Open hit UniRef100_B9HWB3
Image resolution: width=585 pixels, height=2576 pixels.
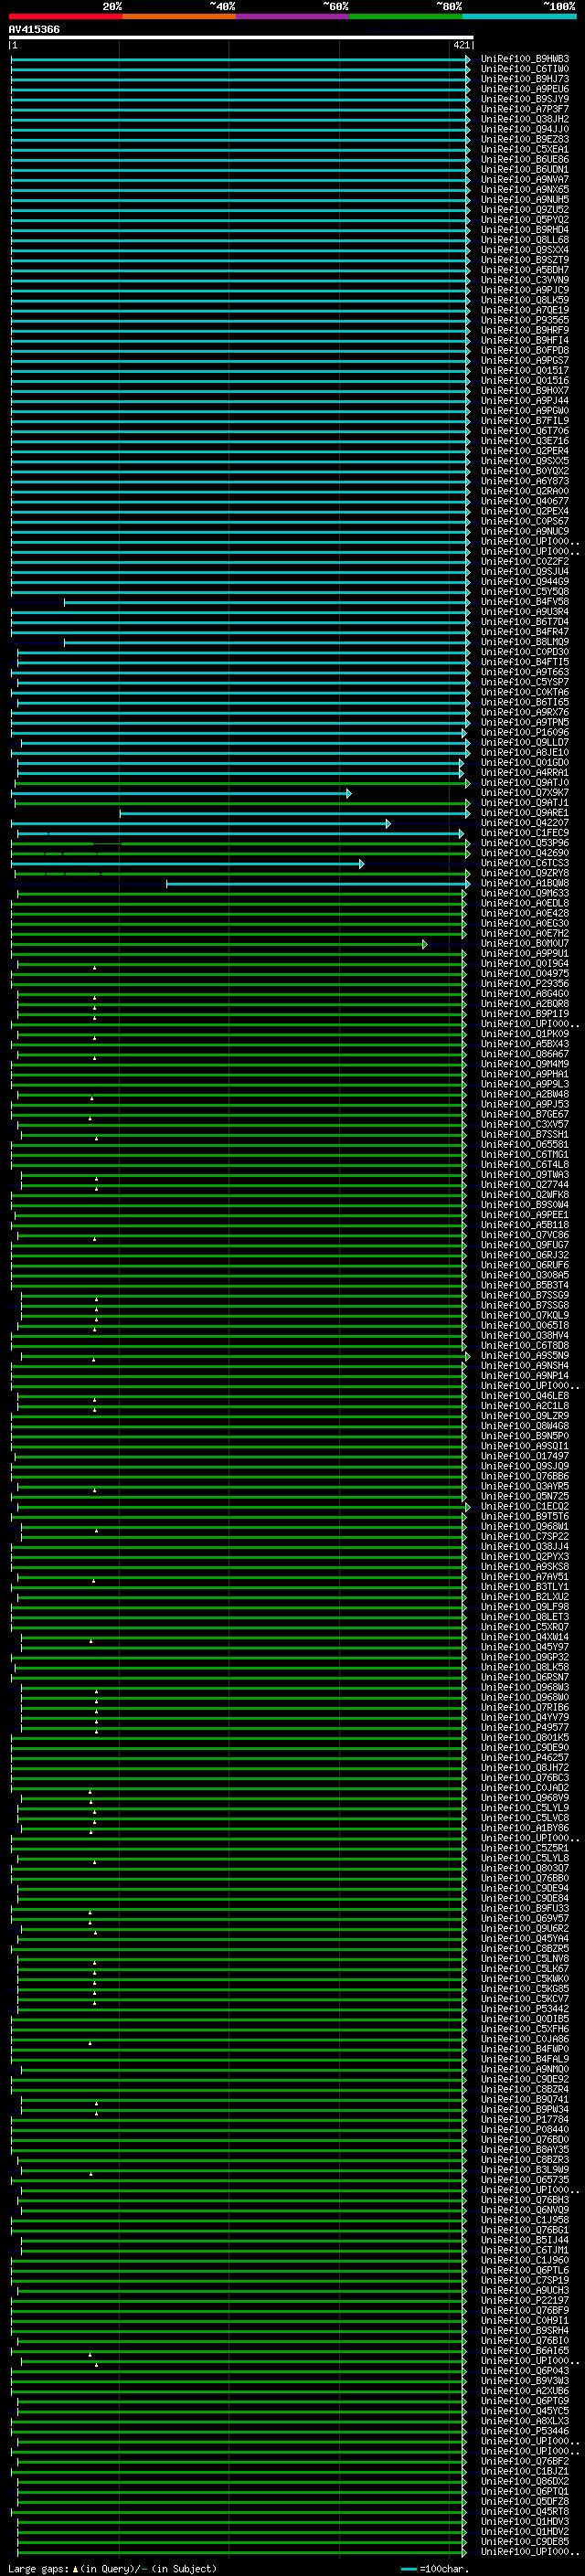point(525,59)
